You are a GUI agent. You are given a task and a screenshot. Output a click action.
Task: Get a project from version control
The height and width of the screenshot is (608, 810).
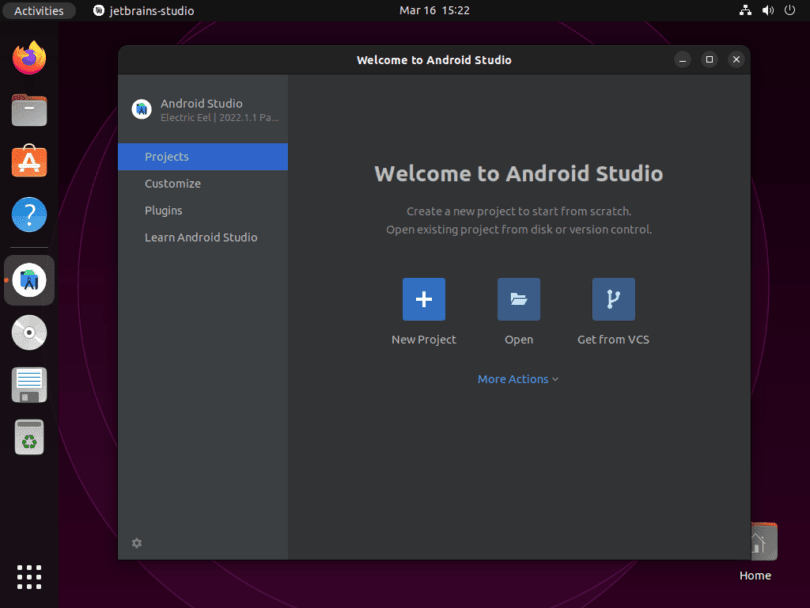(613, 299)
